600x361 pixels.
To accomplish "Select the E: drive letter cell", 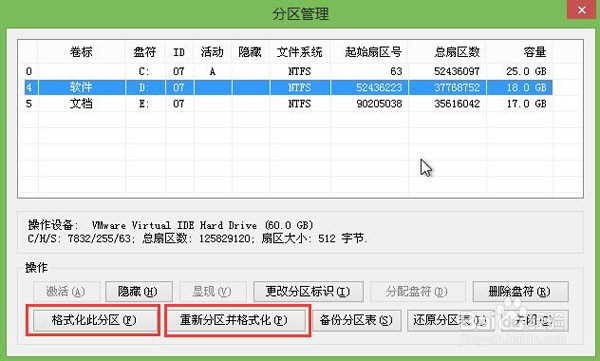I will pyautogui.click(x=144, y=104).
